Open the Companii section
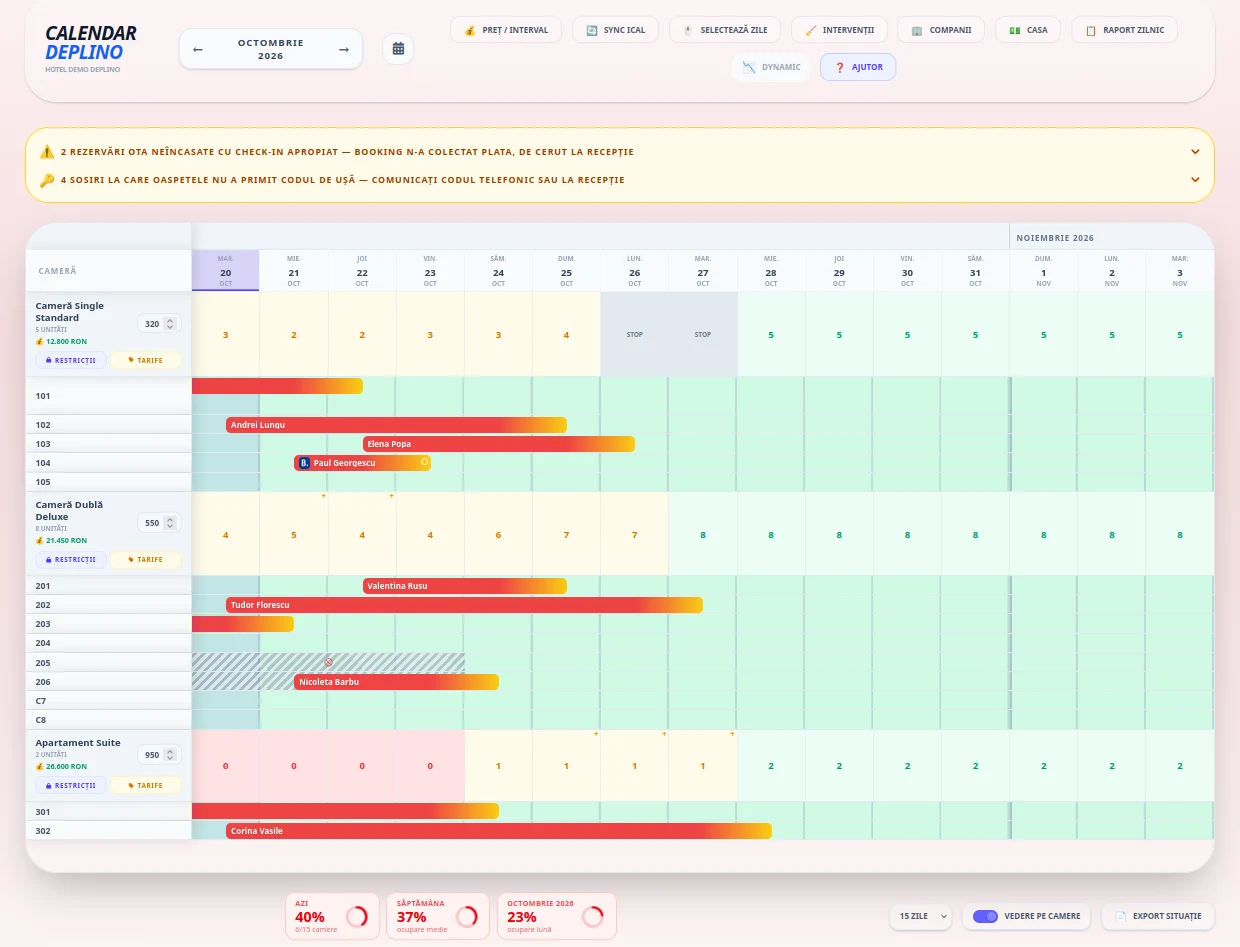Viewport: 1240px width, 947px height. tap(941, 30)
